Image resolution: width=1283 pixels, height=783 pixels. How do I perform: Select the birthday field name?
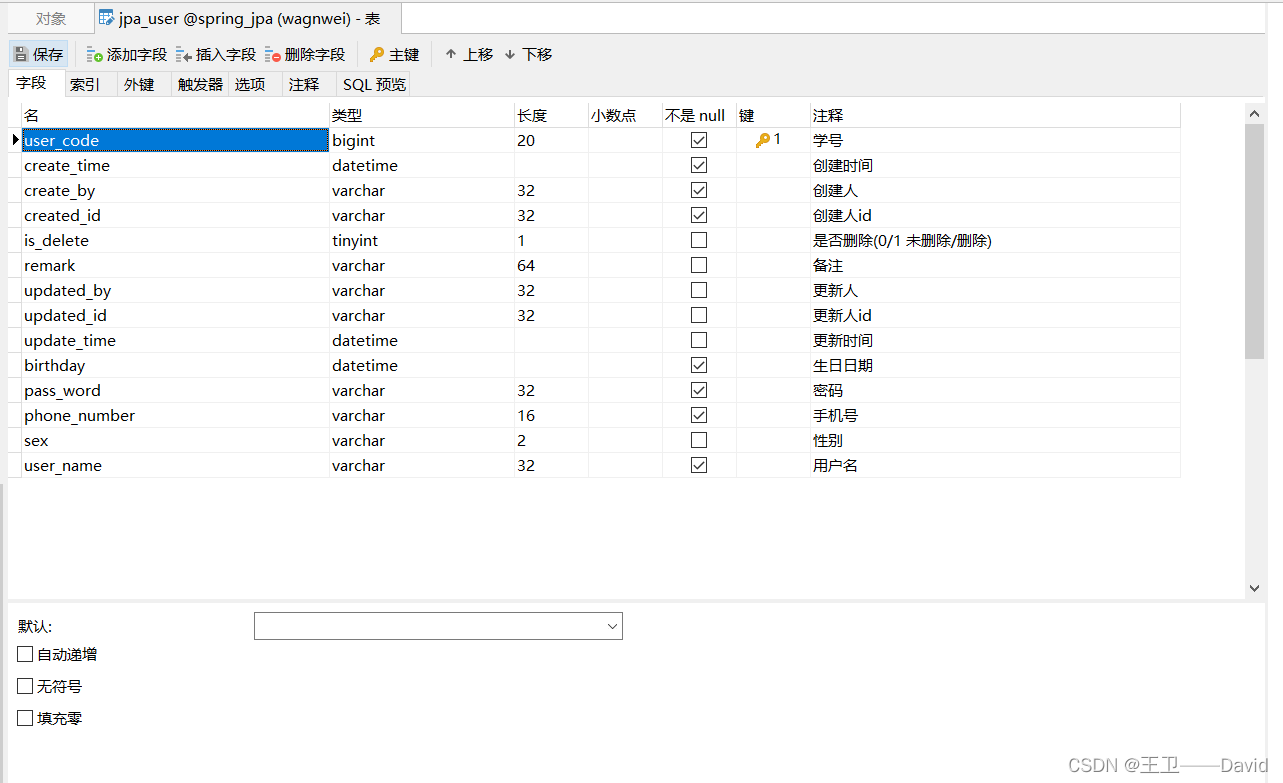(x=175, y=365)
